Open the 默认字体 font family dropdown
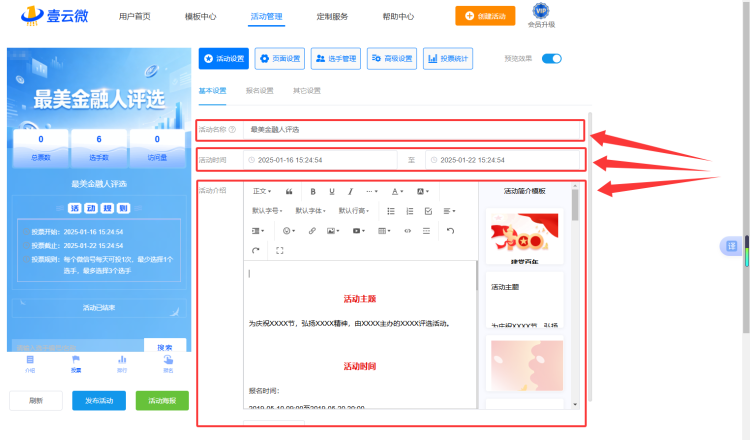This screenshot has height=440, width=750. coord(310,211)
